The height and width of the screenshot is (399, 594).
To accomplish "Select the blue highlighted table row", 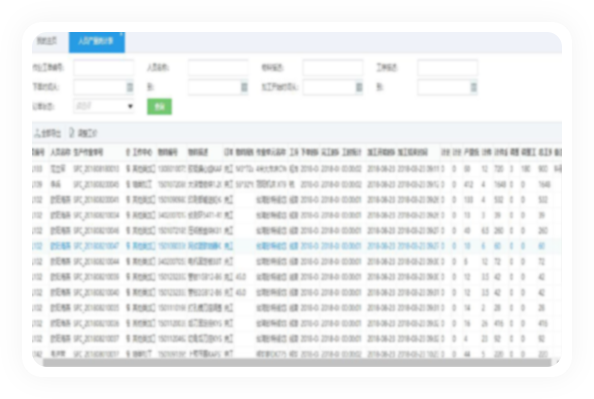I will point(297,246).
